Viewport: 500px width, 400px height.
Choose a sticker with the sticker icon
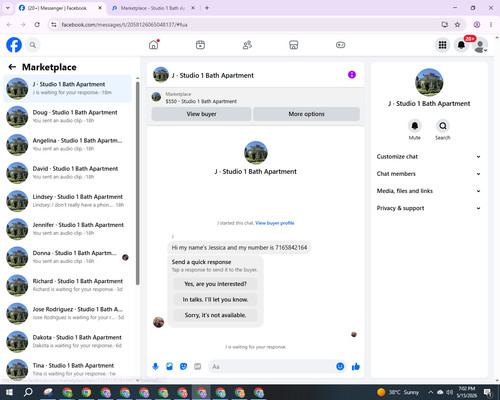click(184, 367)
